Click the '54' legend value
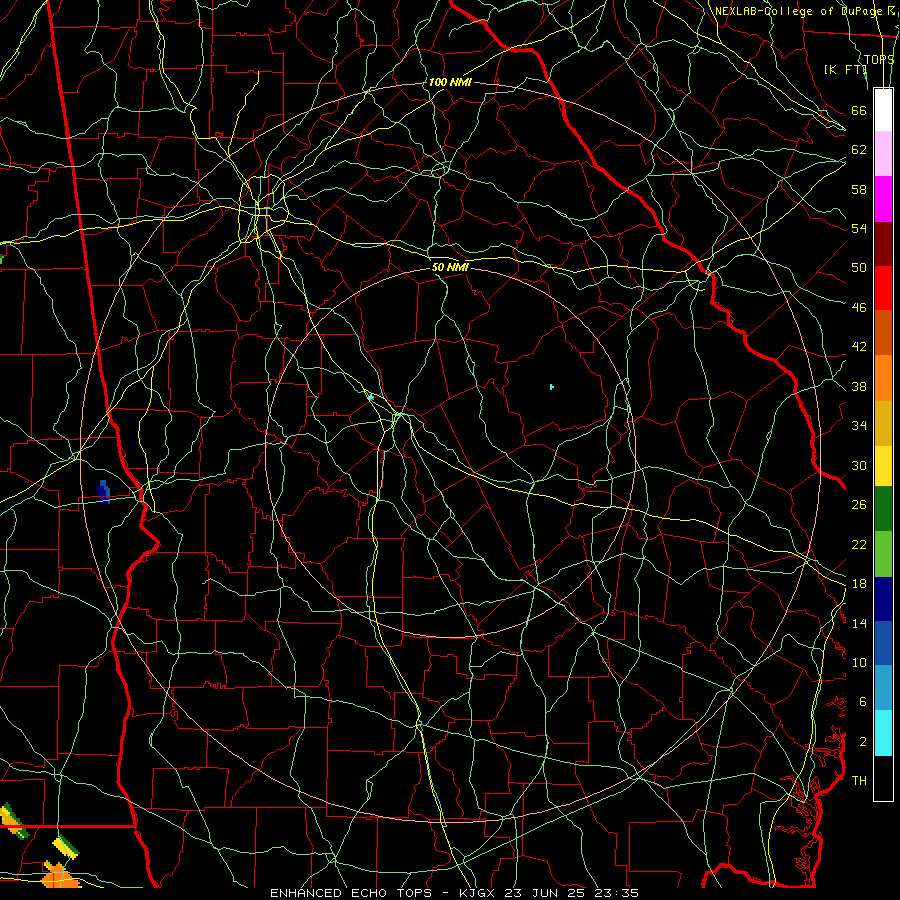Viewport: 900px width, 900px height. click(x=859, y=228)
